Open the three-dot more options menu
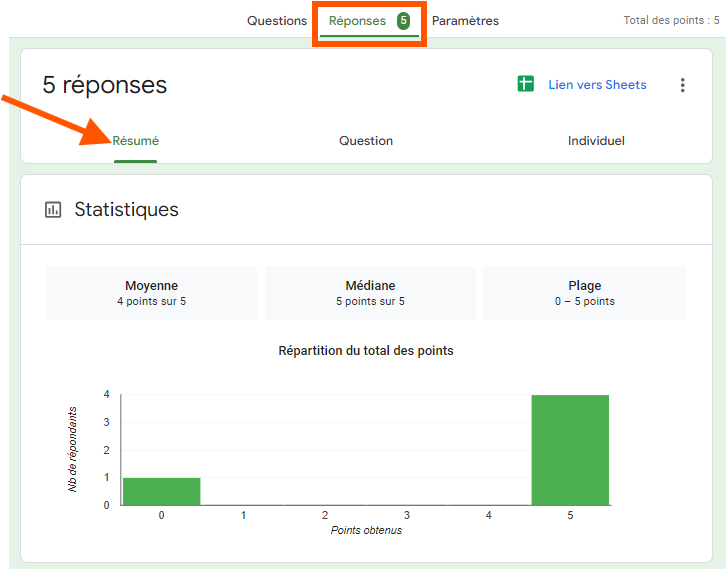This screenshot has height=569, width=726. 682,85
